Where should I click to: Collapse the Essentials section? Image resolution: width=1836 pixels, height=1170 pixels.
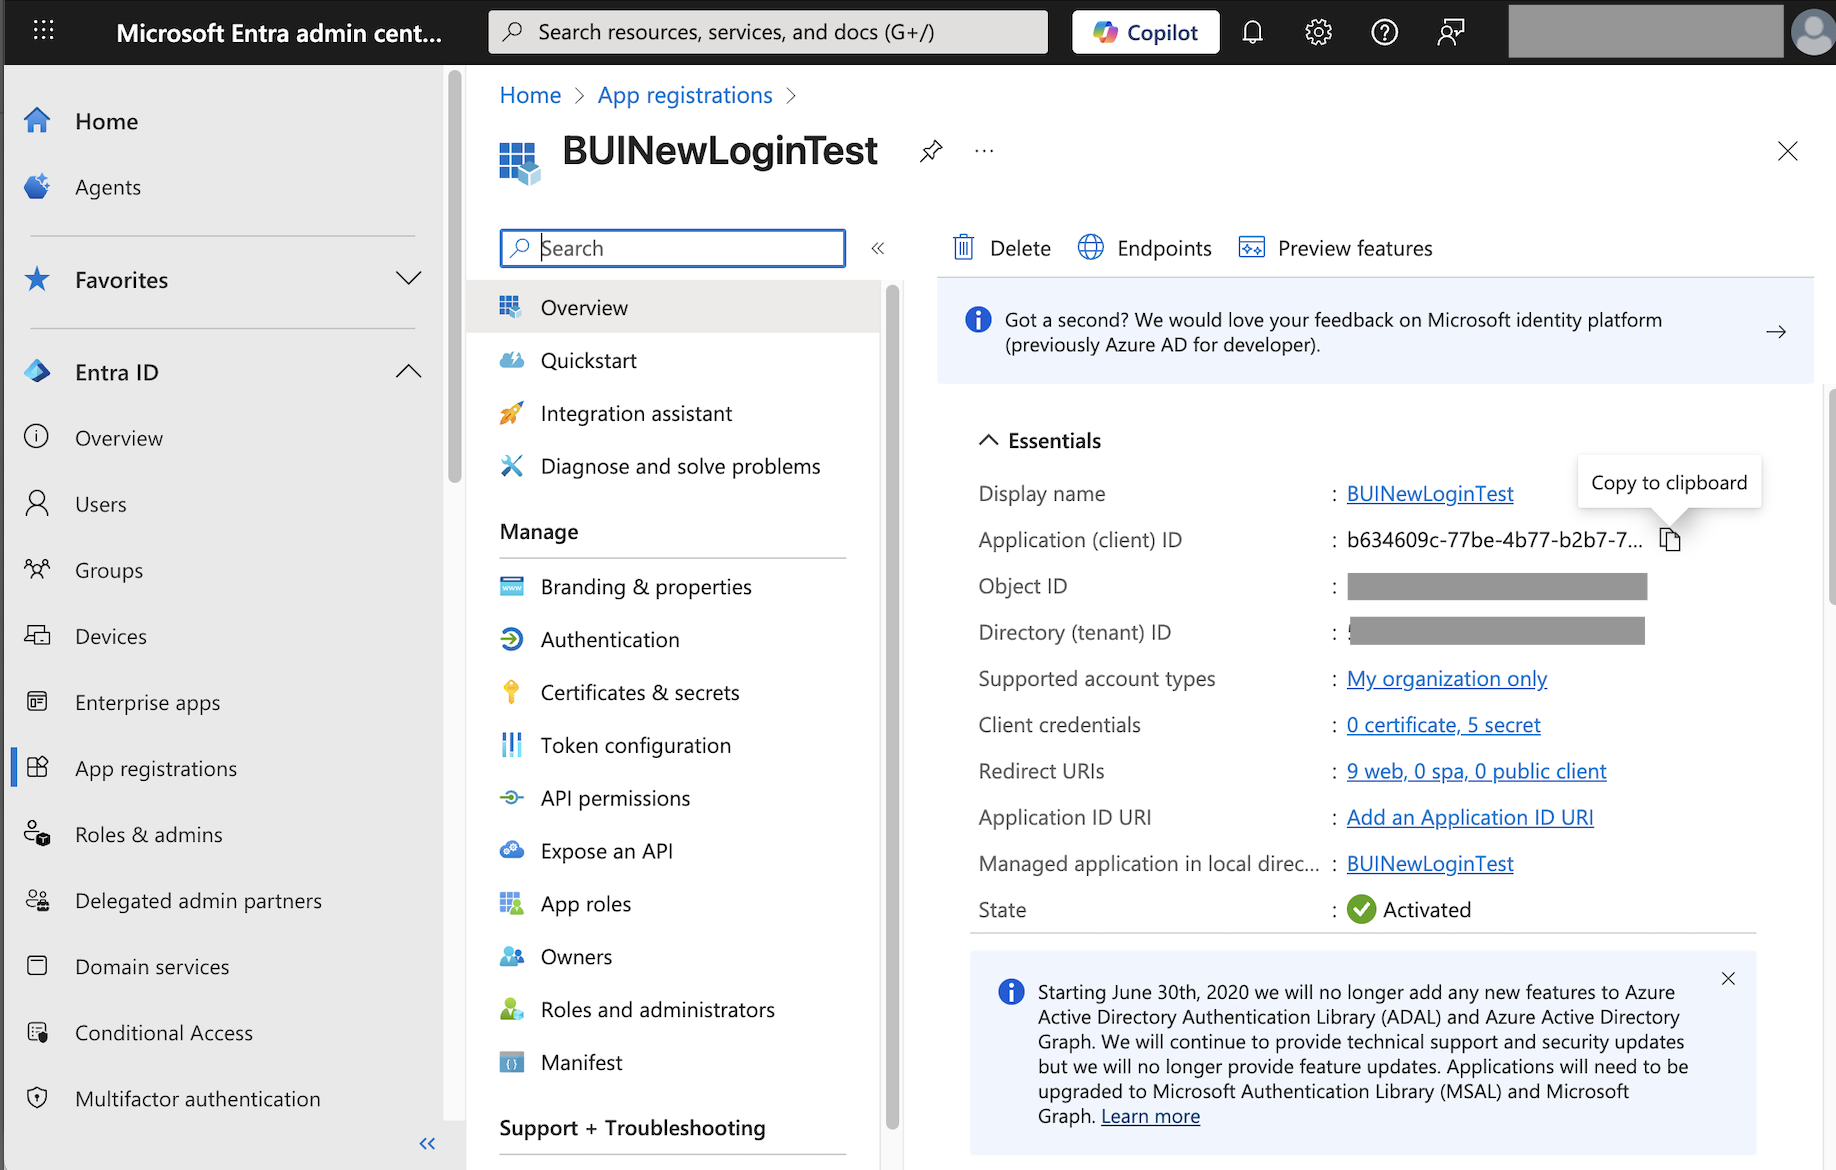(988, 439)
